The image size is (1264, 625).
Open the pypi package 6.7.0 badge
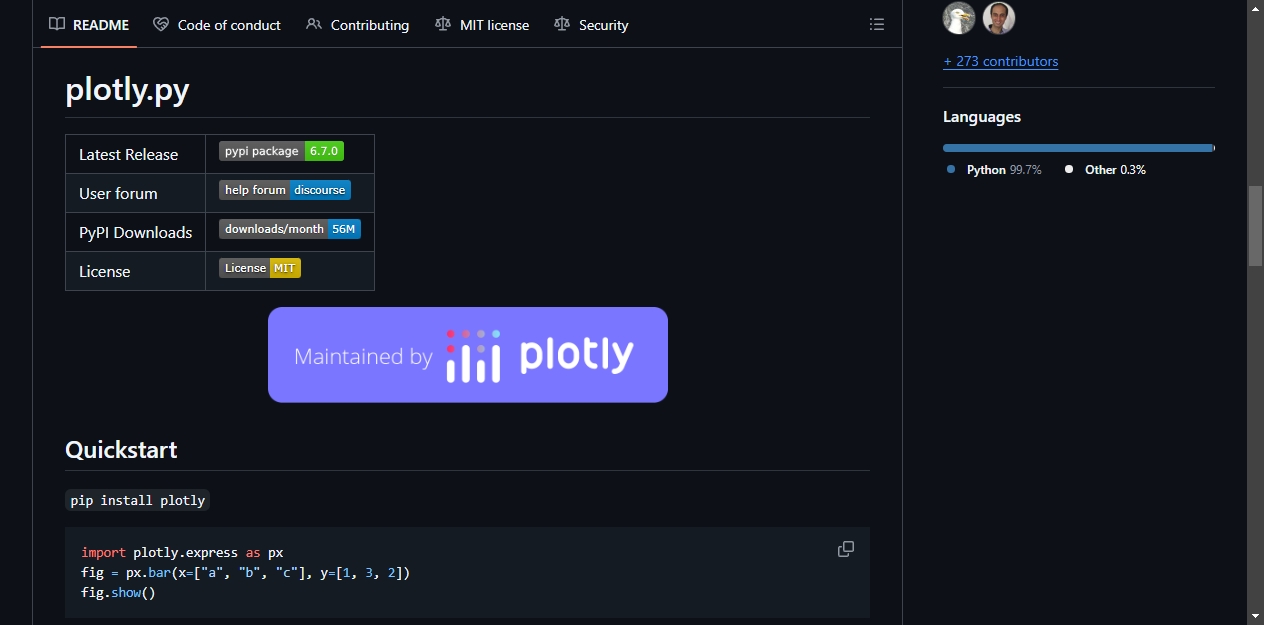[x=282, y=151]
